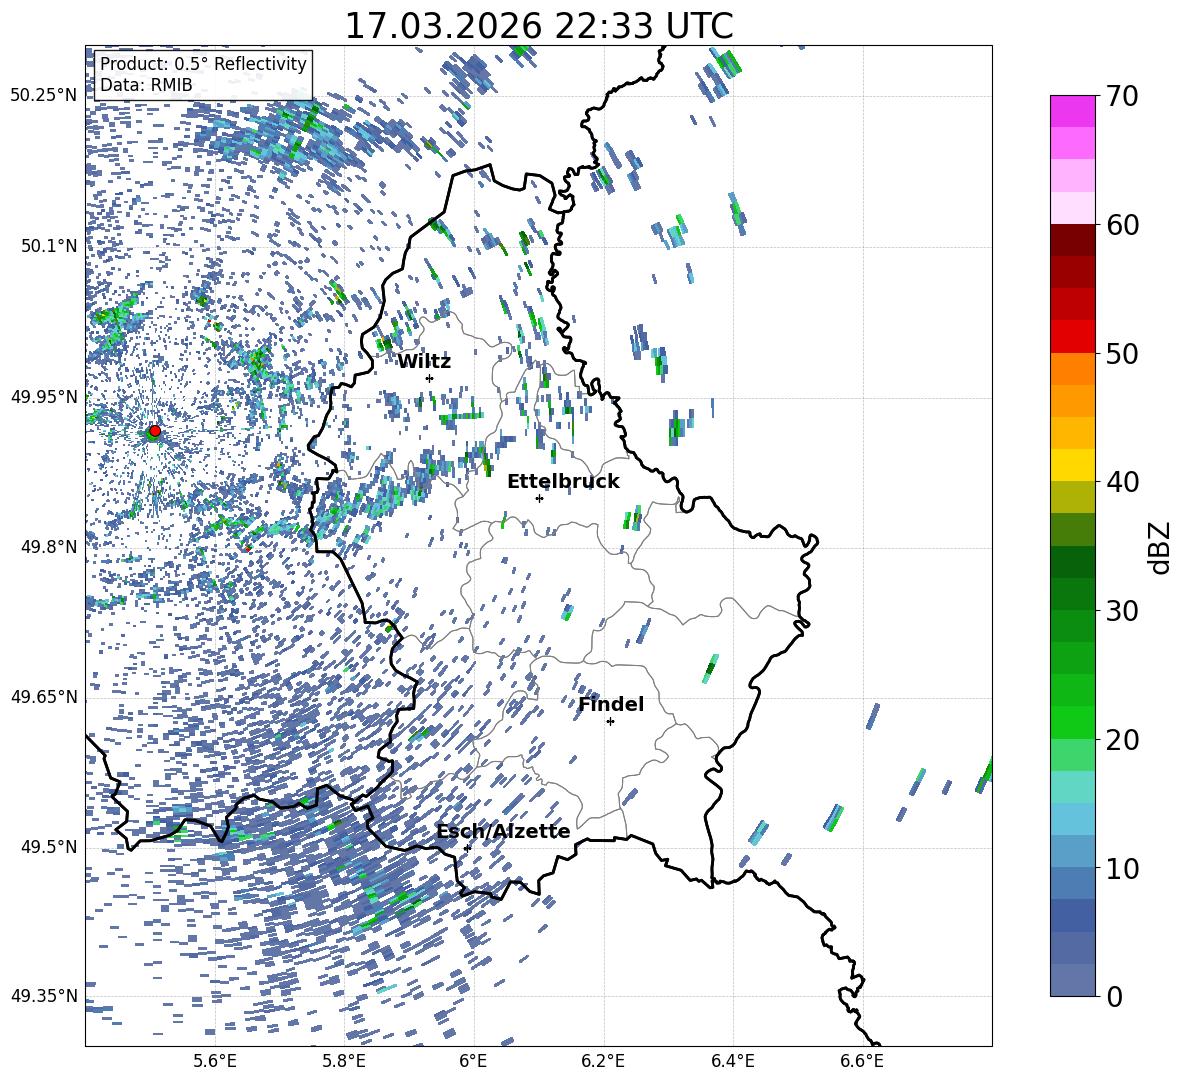Image resolution: width=1184 pixels, height=1081 pixels.
Task: Pick the bright red swatch just above 50 dBZ
Action: [x=1072, y=337]
